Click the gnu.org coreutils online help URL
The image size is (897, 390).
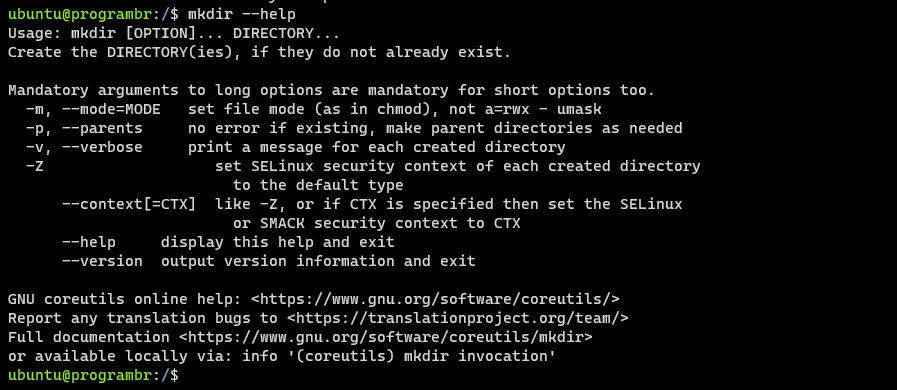[435, 299]
